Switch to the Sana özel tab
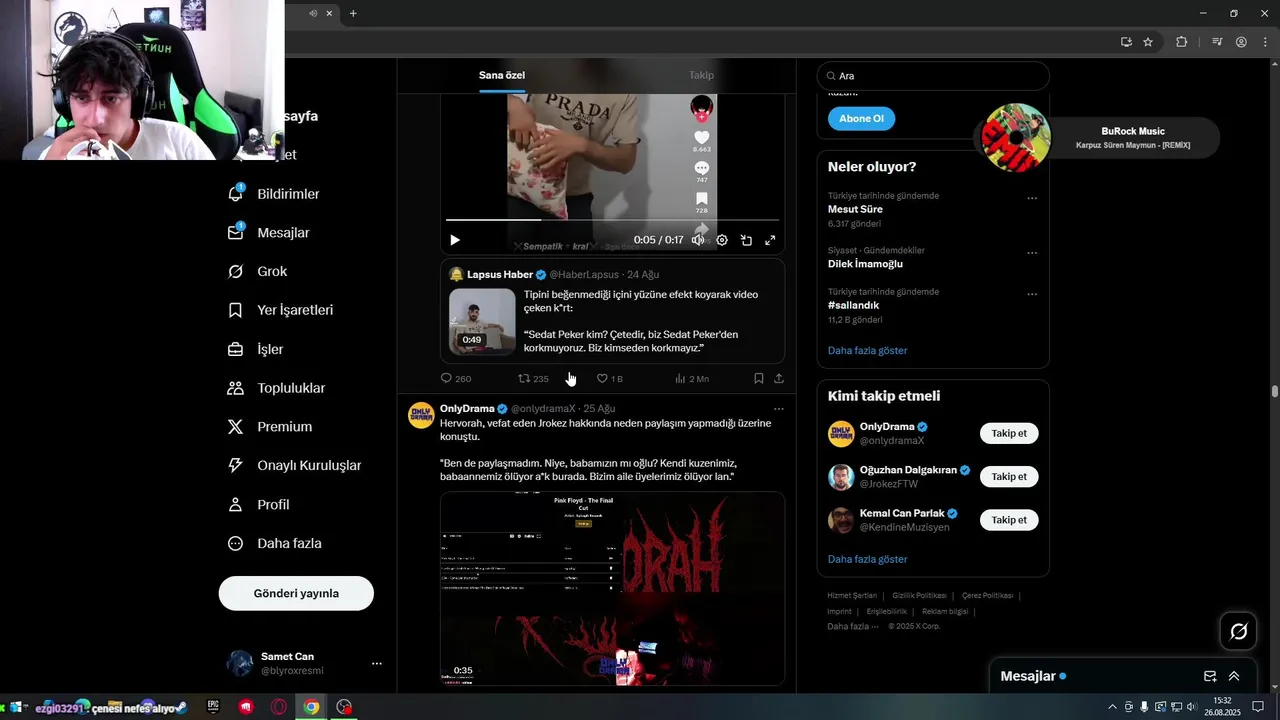This screenshot has width=1280, height=720. click(502, 75)
